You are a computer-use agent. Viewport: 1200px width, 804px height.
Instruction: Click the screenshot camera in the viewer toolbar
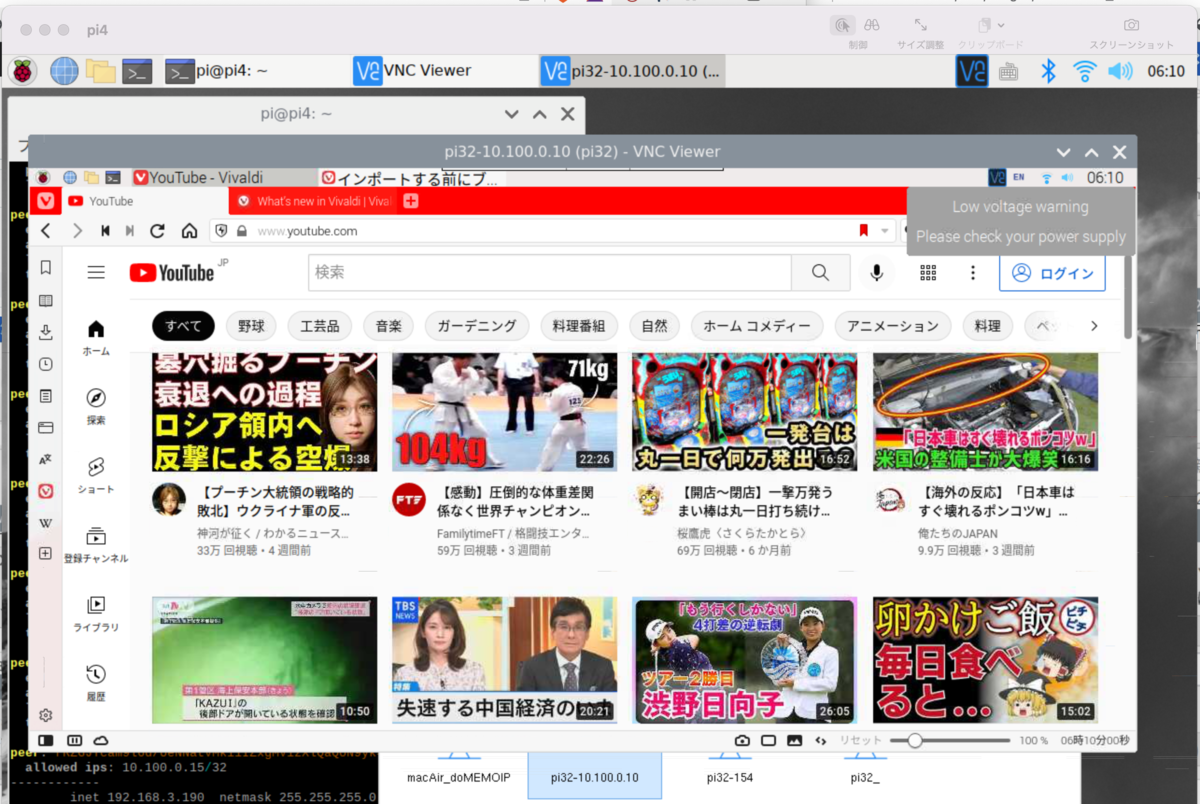pos(1131,25)
